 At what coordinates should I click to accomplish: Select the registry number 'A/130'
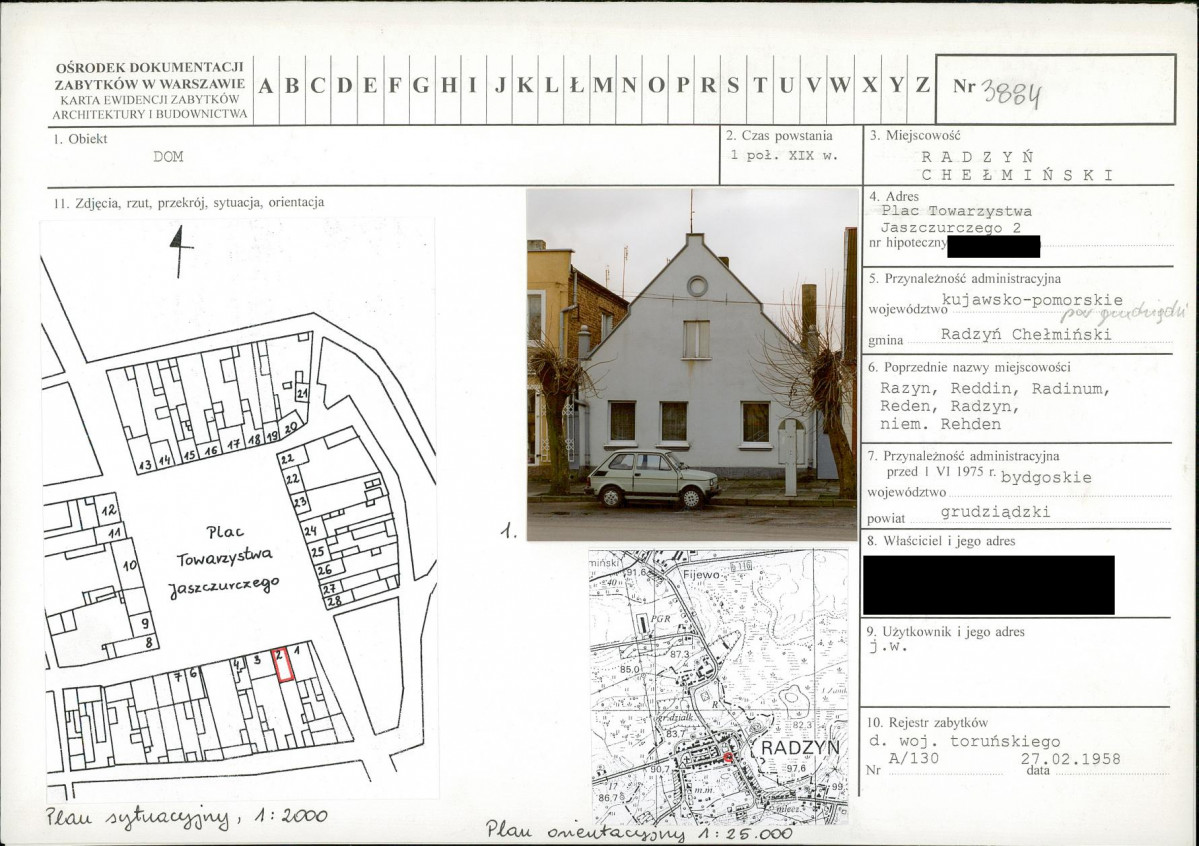click(x=914, y=758)
